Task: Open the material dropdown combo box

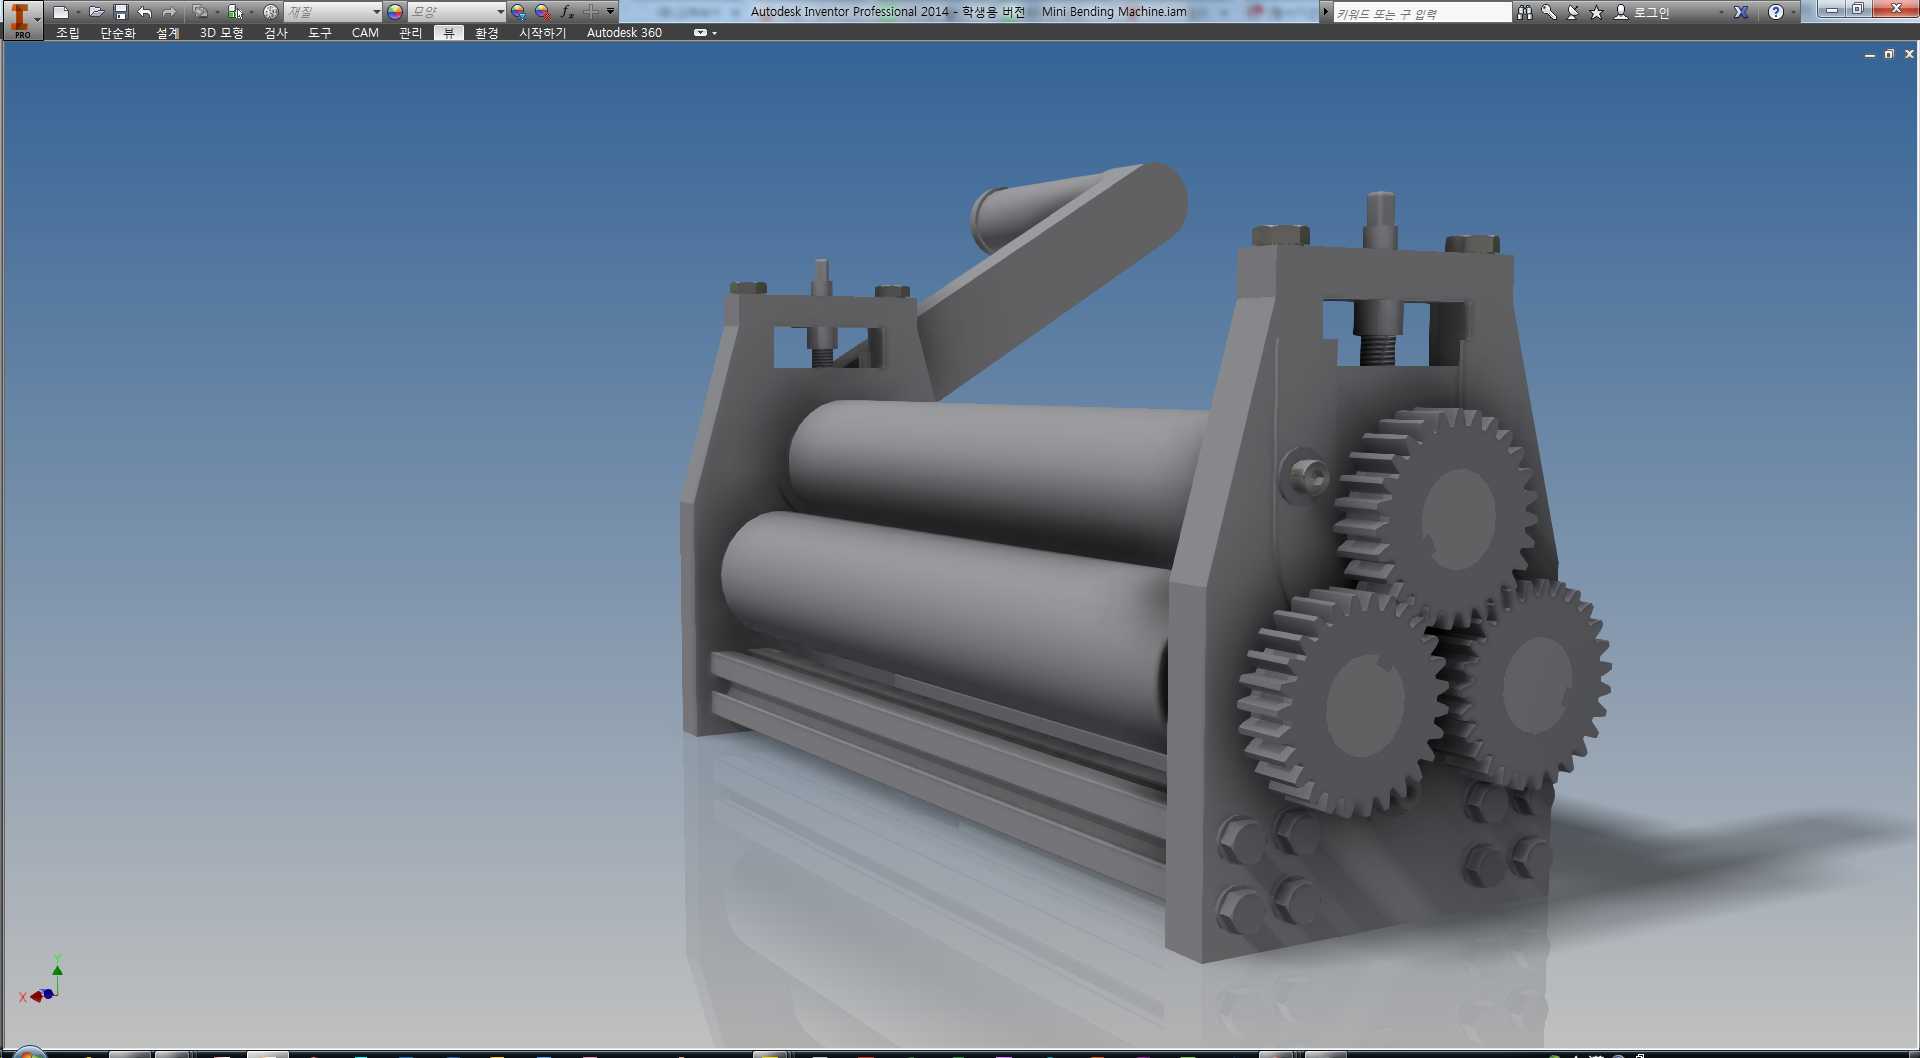Action: [333, 12]
